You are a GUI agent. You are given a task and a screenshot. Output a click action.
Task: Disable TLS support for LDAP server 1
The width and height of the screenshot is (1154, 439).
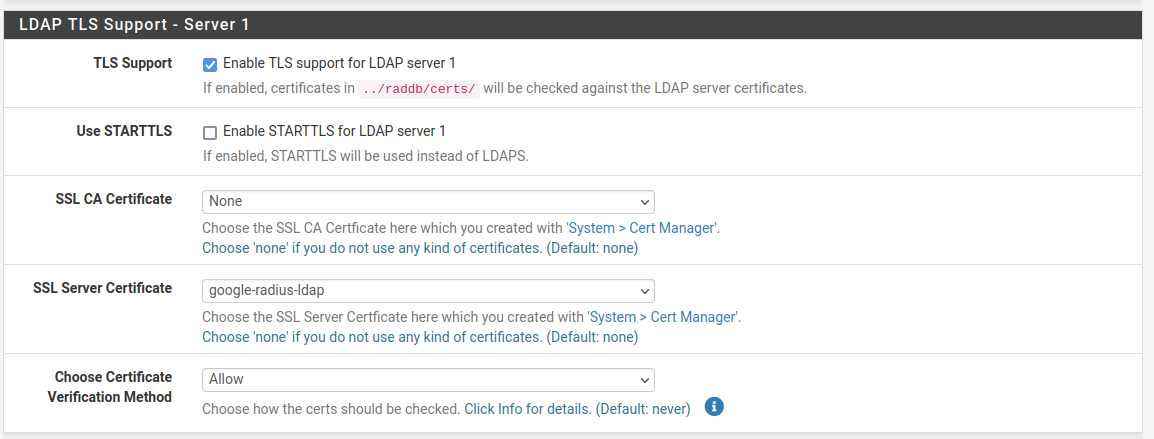pyautogui.click(x=210, y=64)
